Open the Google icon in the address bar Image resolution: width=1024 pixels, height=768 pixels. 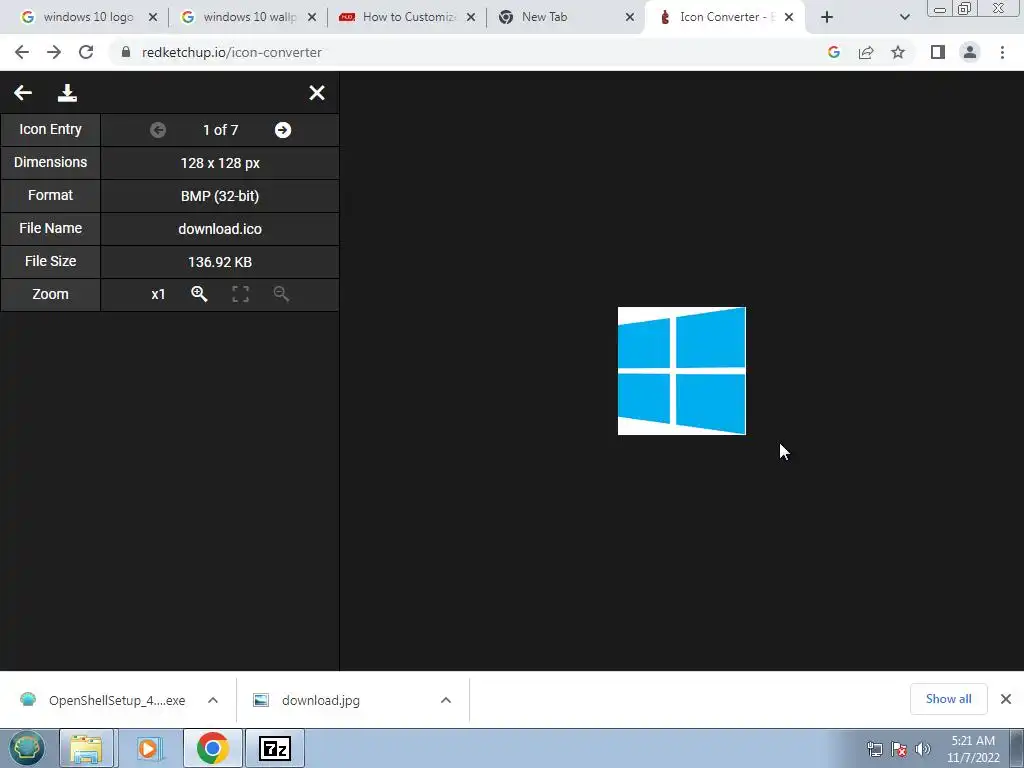(x=834, y=52)
